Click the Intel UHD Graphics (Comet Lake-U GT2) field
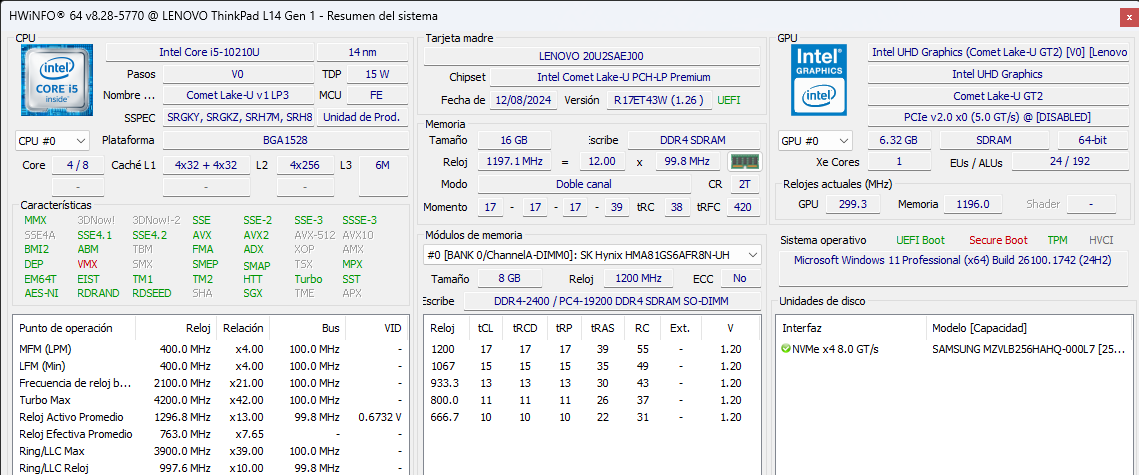Screen dimensions: 1139x475 tap(999, 52)
